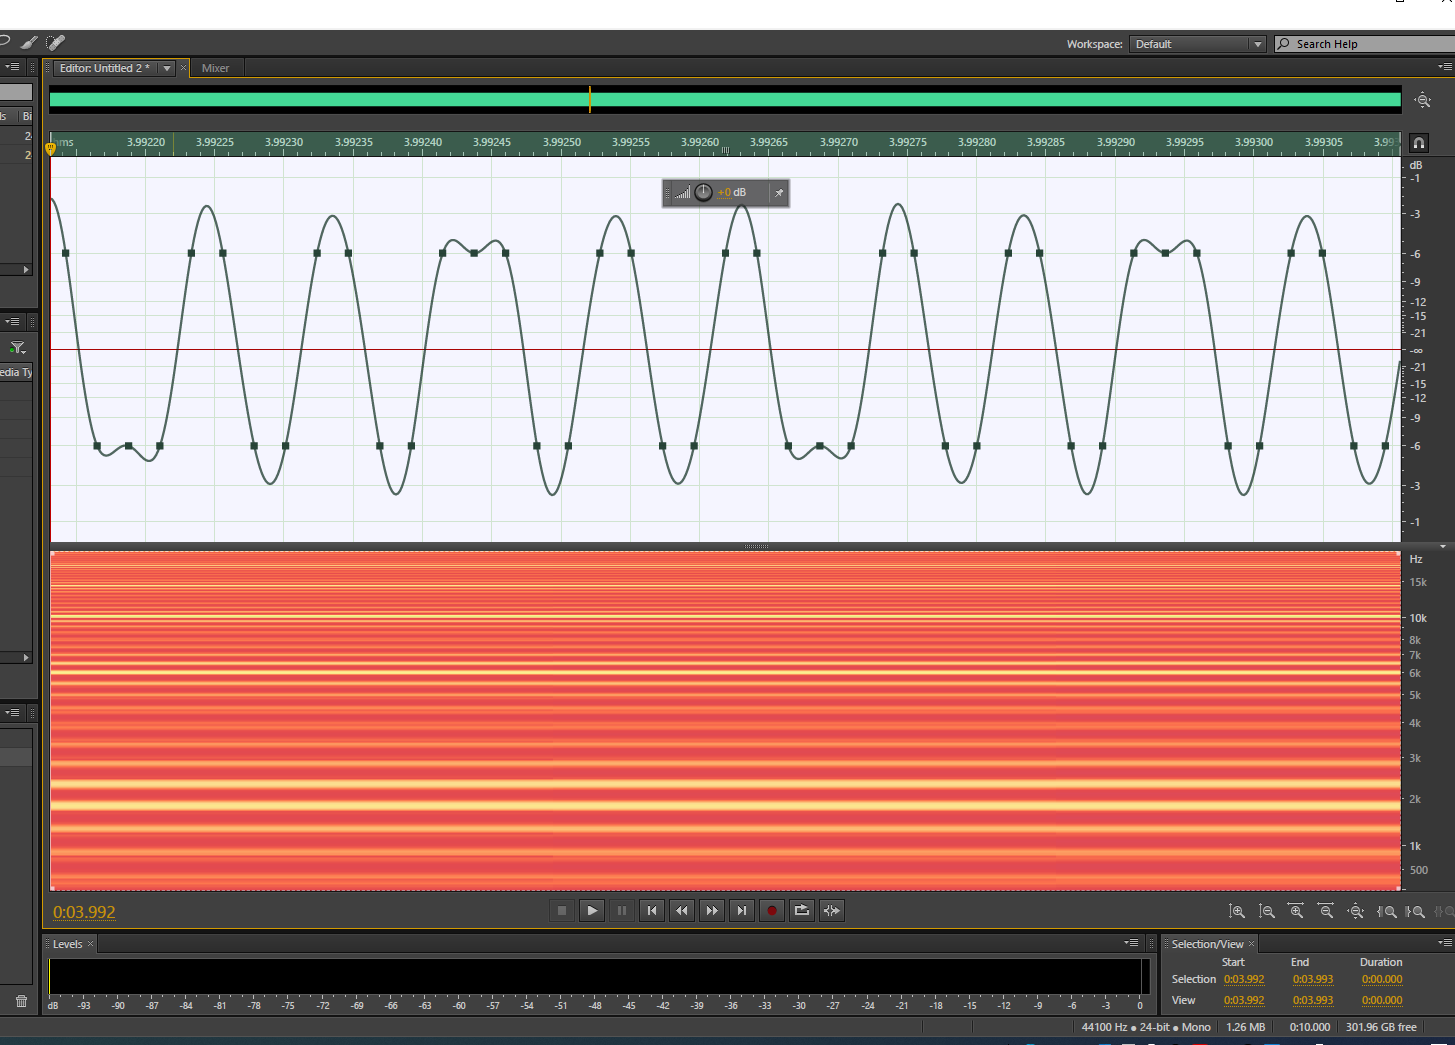The height and width of the screenshot is (1045, 1455).
Task: Move playhead to next marker
Action: point(742,910)
